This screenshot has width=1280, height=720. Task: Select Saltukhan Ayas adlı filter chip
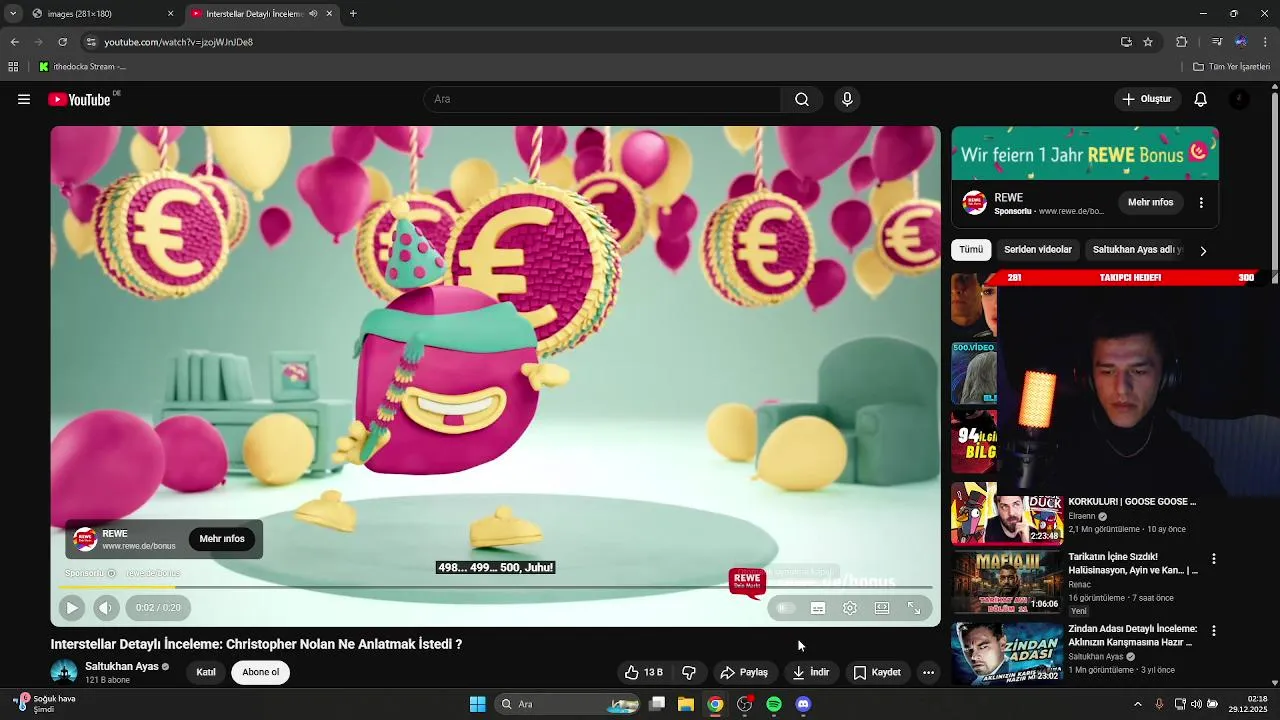point(1137,250)
